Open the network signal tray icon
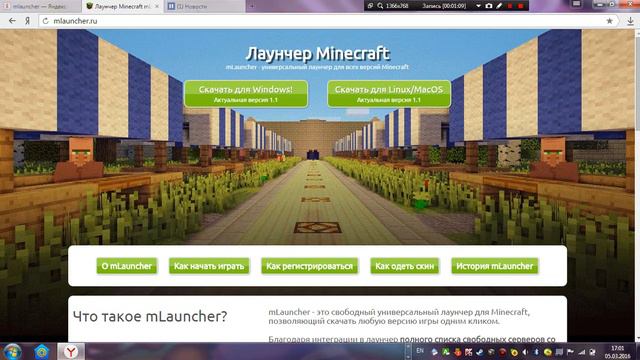Viewport: 640px width, 360px height. (x=582, y=352)
